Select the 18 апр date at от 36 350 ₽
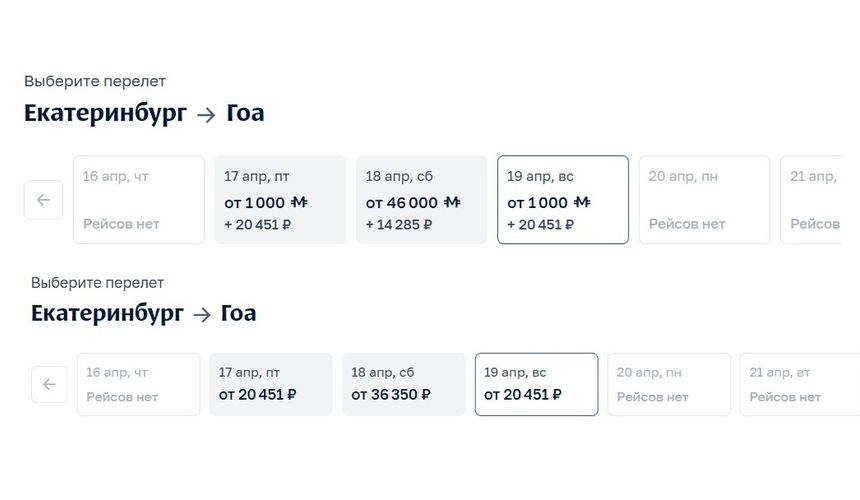Screen dimensions: 860x500 (403, 384)
